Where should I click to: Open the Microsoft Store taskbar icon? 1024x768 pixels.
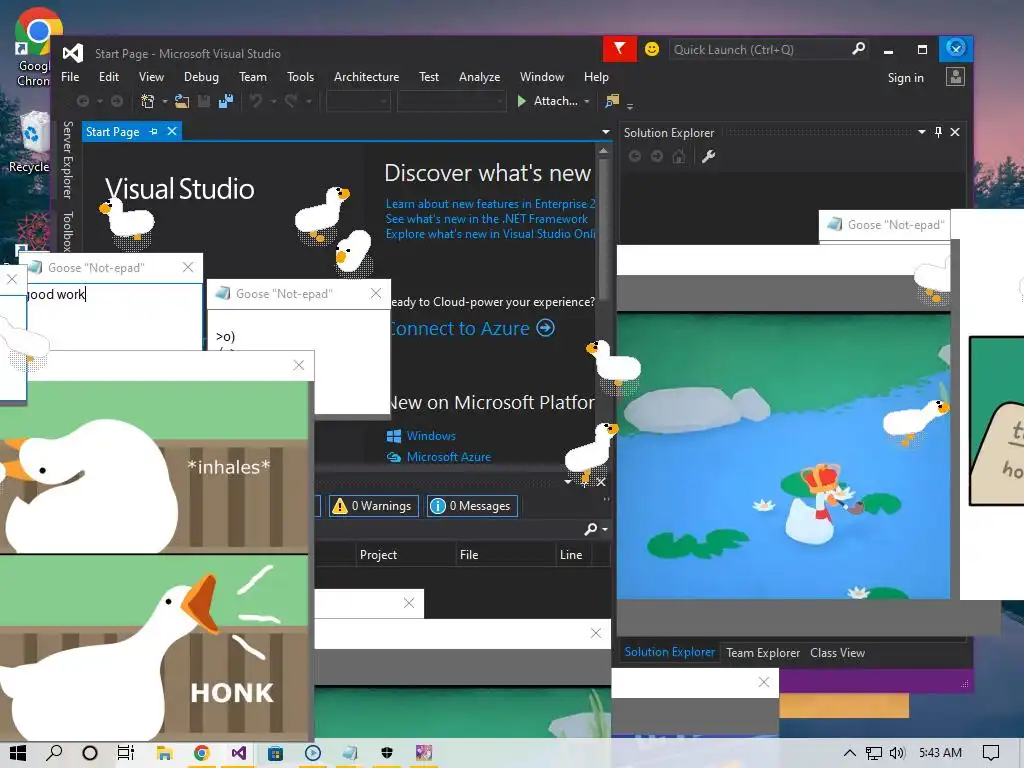tap(276, 753)
